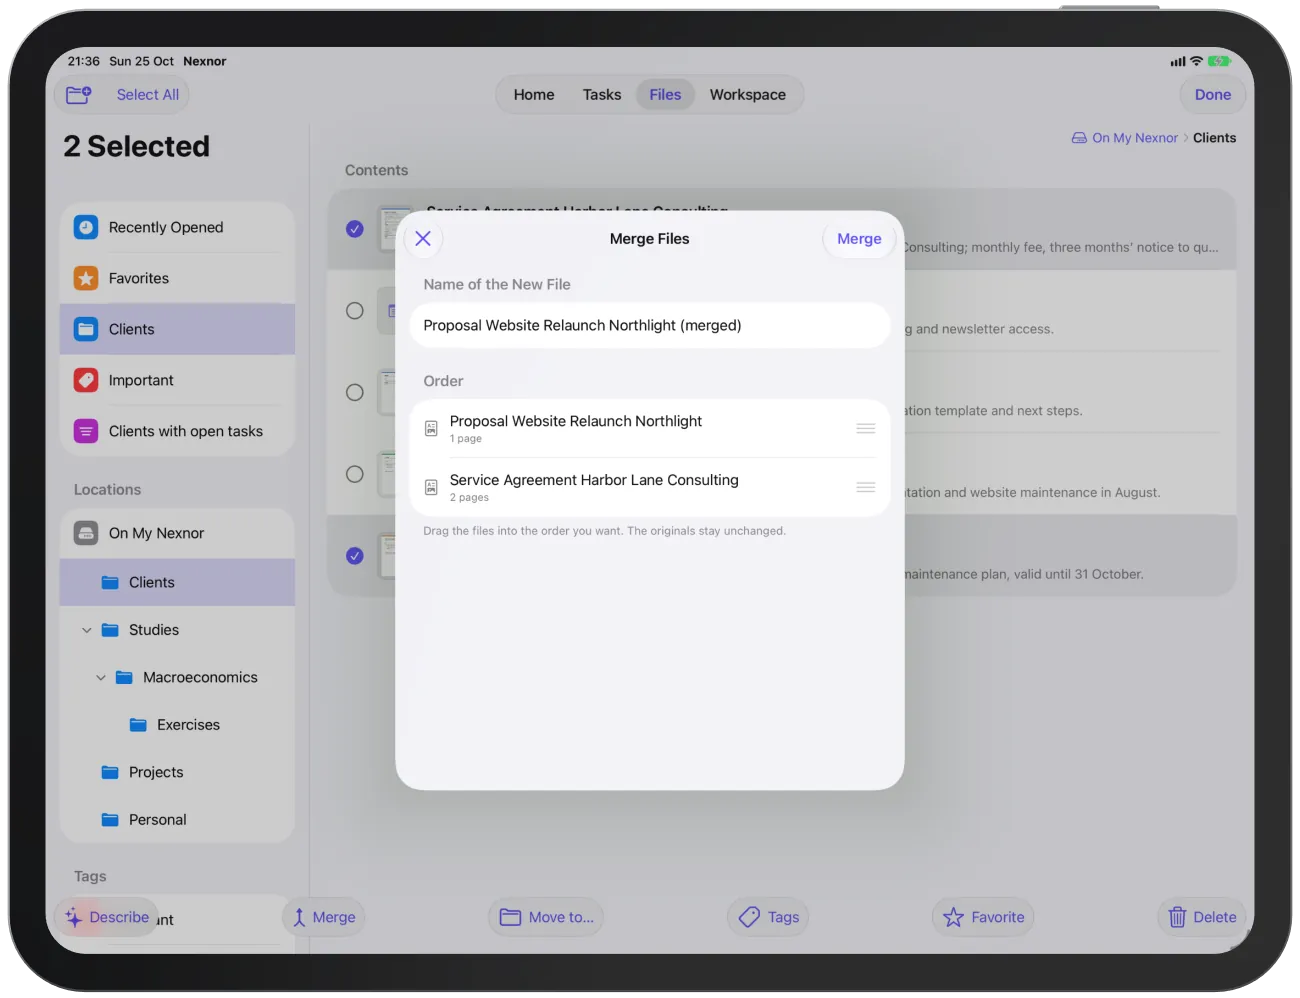Screen dimensions: 1300x998
Task: Open the Exercises folder
Action: click(177, 726)
